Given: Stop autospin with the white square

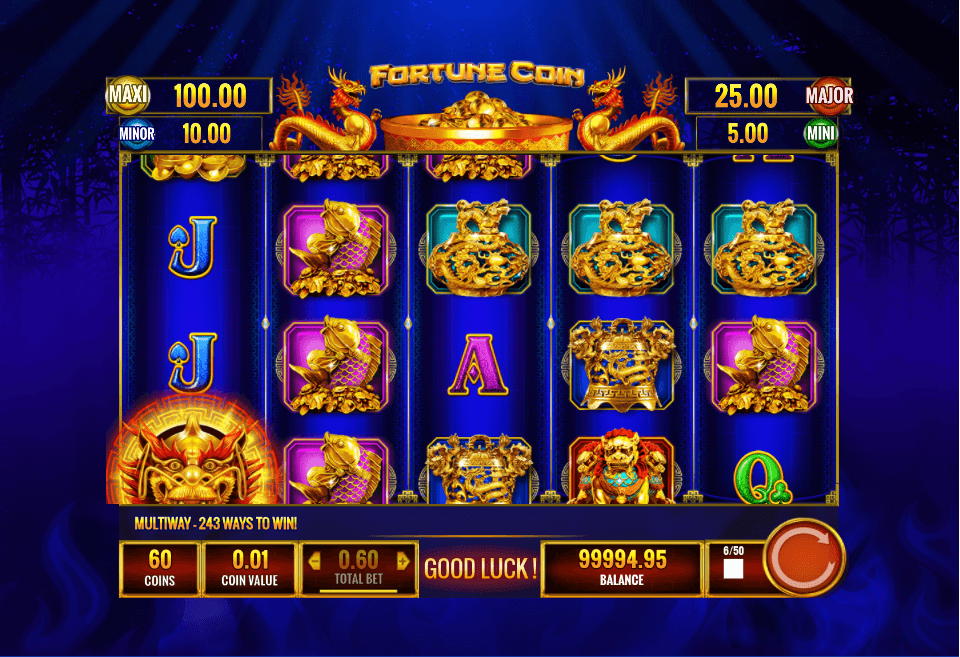Looking at the screenshot, I should coord(733,569).
